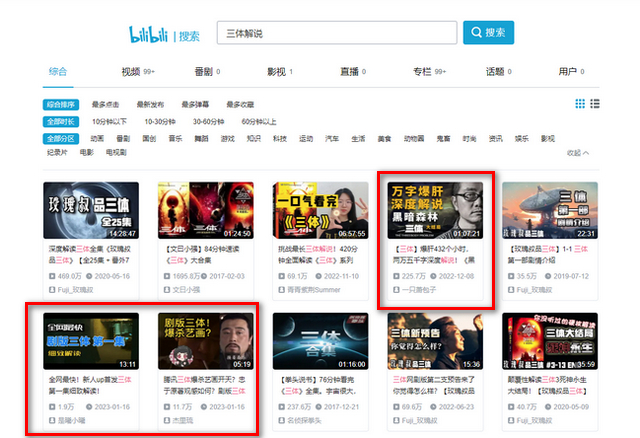Open the 综合 results tab
This screenshot has width=640, height=438.
[58, 72]
